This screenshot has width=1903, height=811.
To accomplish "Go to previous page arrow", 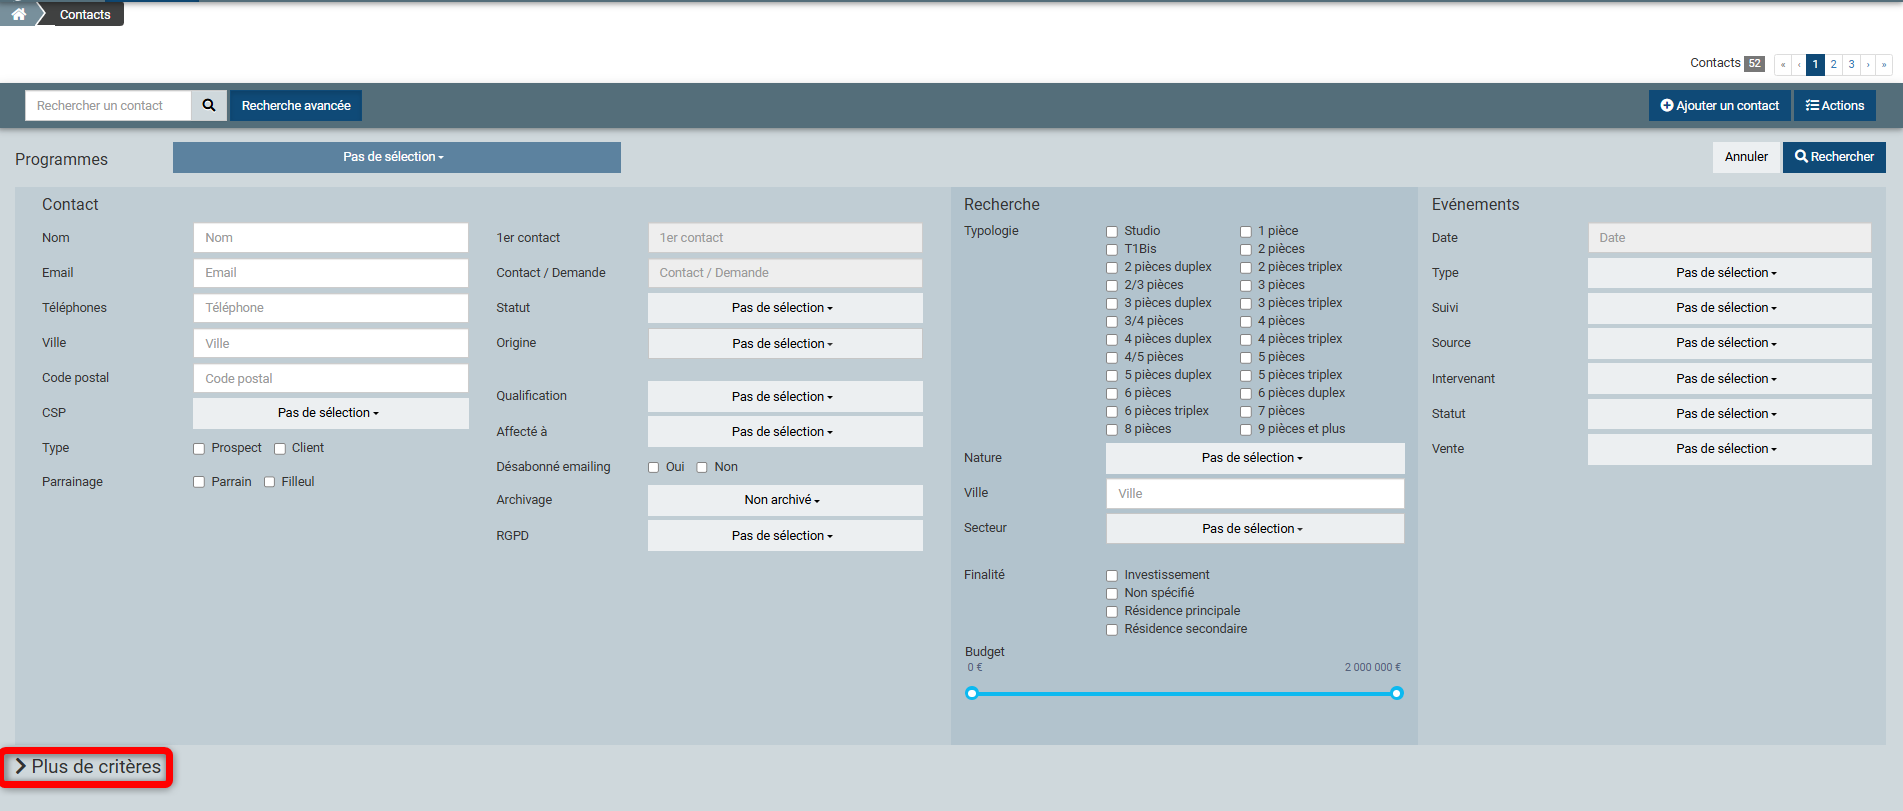I will 1799,64.
